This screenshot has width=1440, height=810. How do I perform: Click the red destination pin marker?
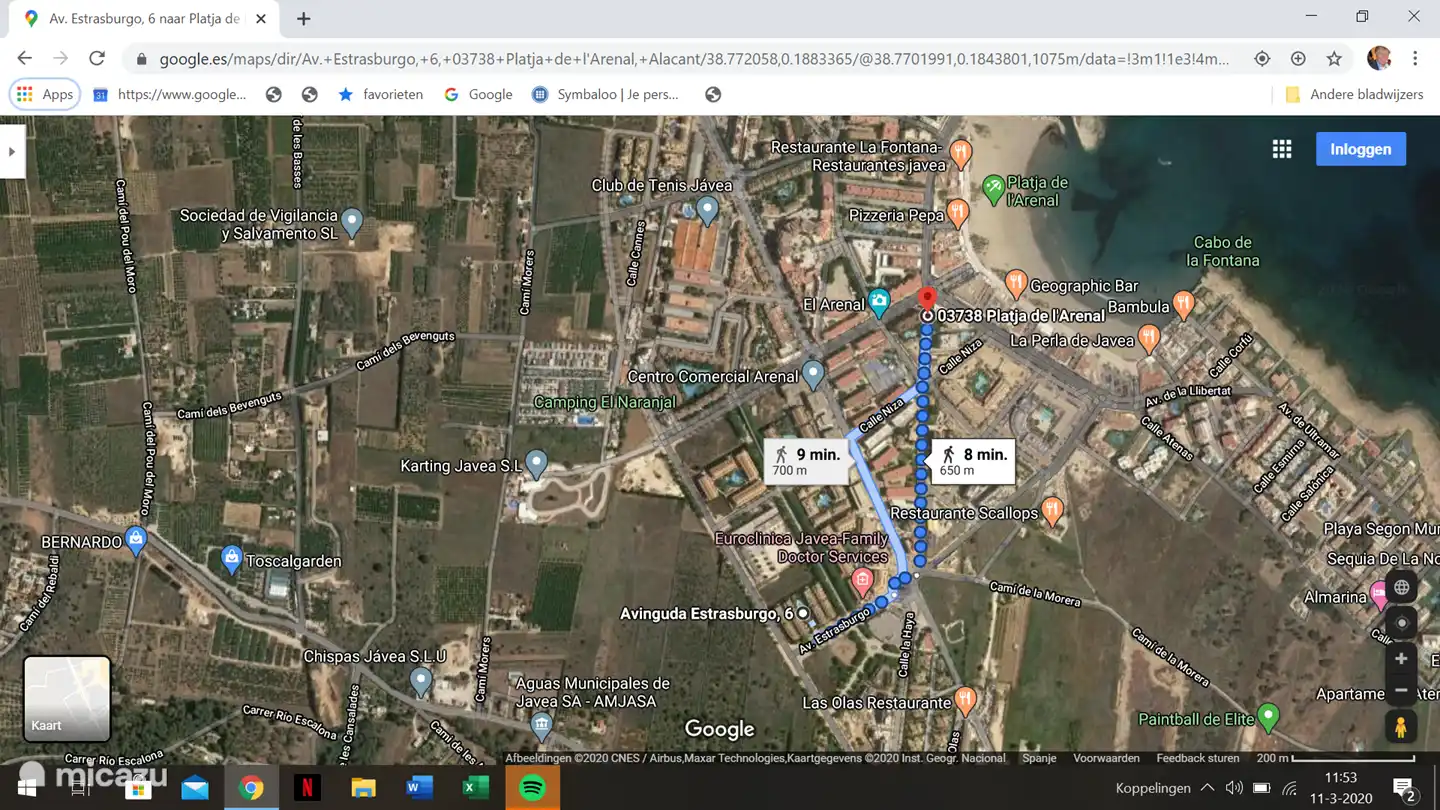tap(927, 298)
